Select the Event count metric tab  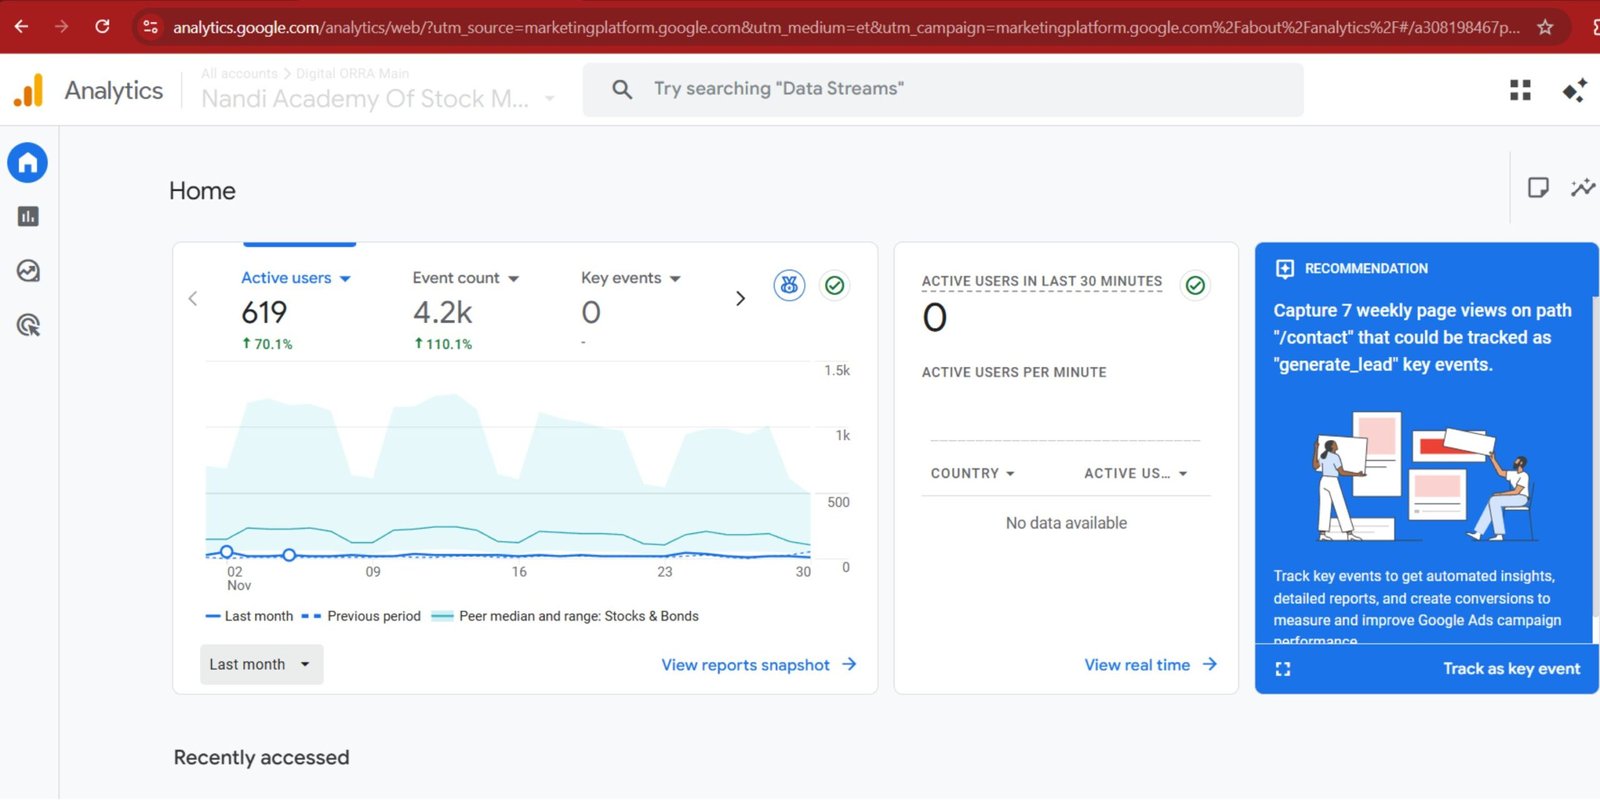465,278
